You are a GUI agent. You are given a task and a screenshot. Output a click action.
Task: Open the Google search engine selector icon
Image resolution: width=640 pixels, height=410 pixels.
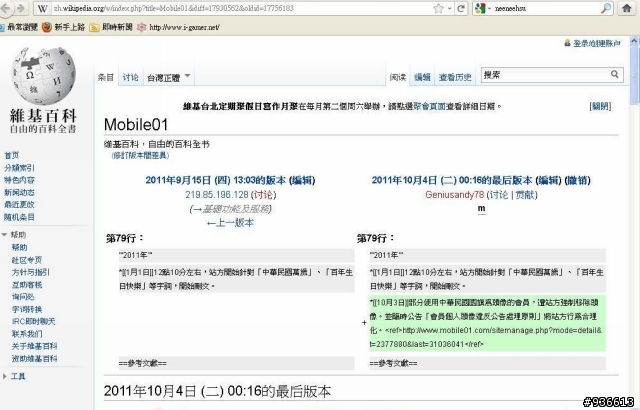pos(480,8)
